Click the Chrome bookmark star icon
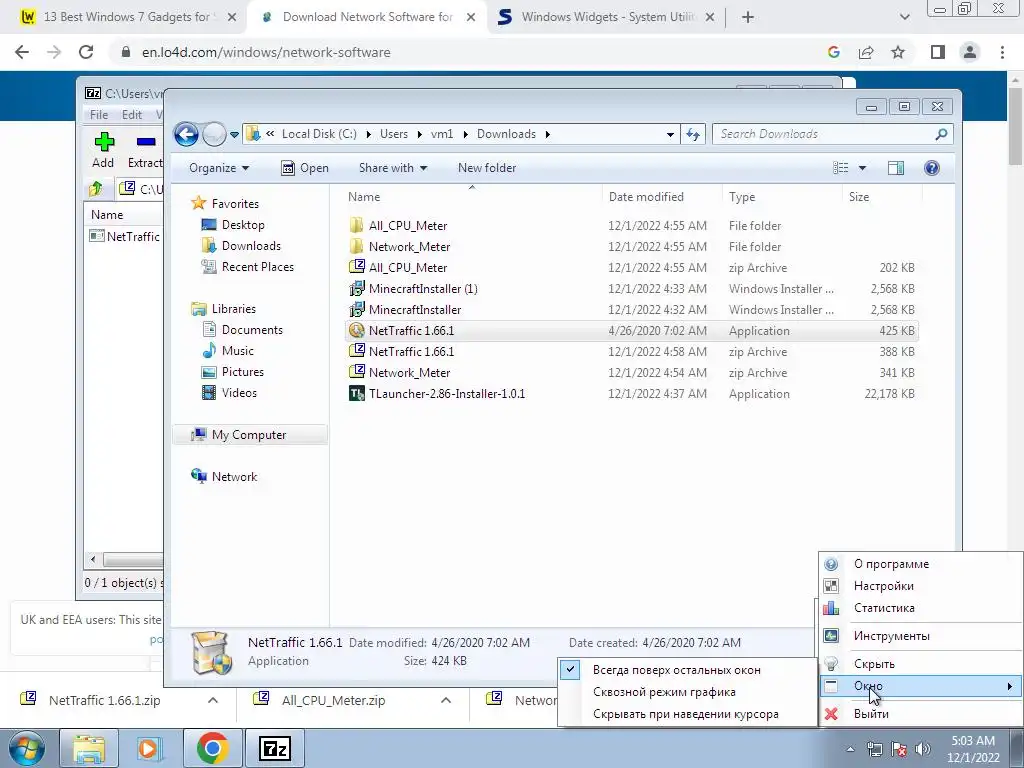The height and width of the screenshot is (768, 1024). click(898, 52)
